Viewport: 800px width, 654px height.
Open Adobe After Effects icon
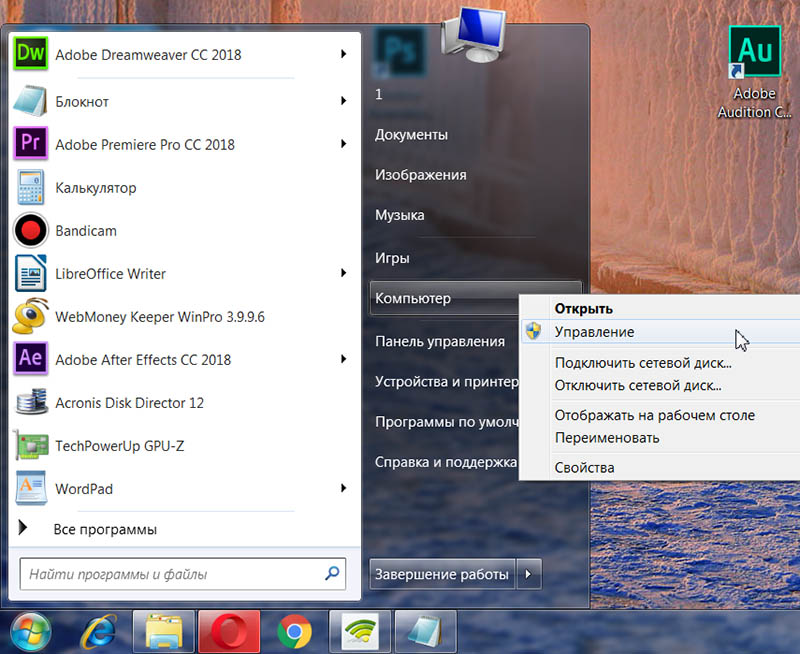31,359
